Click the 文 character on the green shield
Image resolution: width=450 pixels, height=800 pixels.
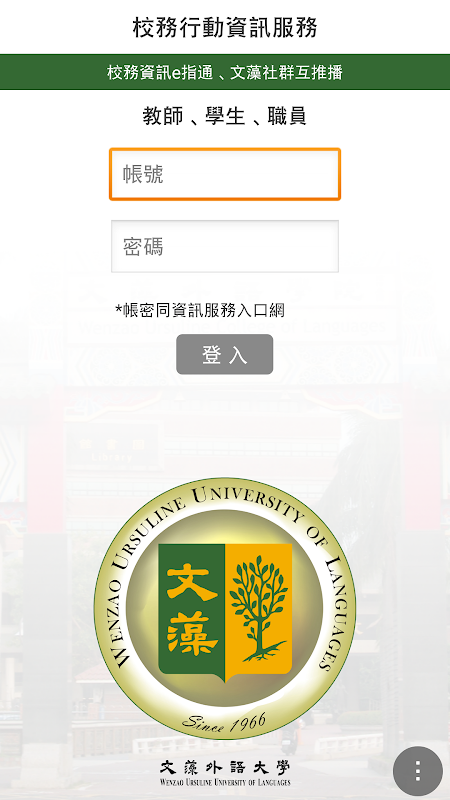point(191,584)
